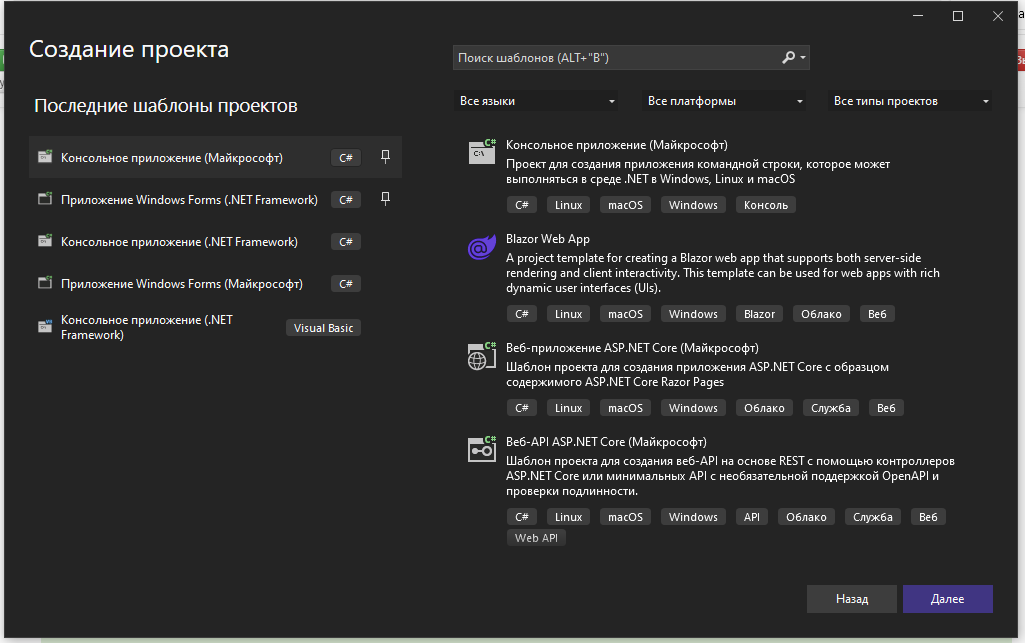Select recent C# template Консольное приложение (.NET Framework)
This screenshot has height=643, width=1025.
click(215, 241)
